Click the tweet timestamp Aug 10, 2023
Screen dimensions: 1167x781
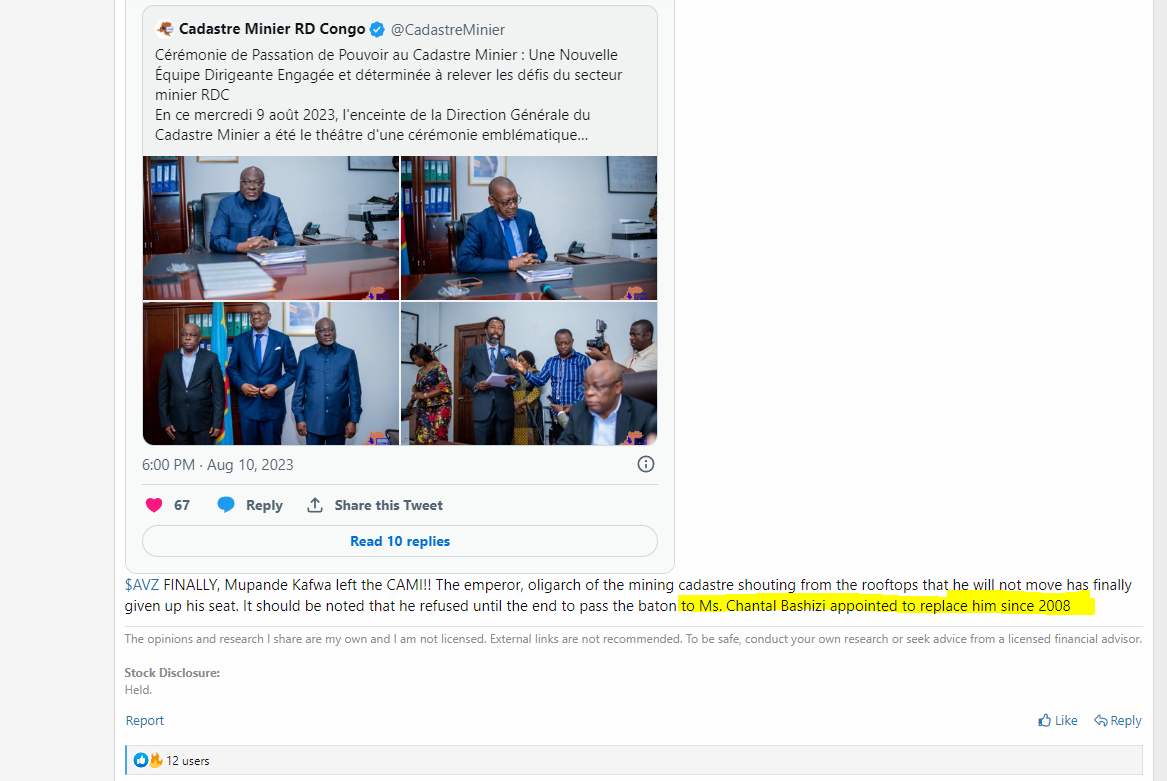point(217,465)
